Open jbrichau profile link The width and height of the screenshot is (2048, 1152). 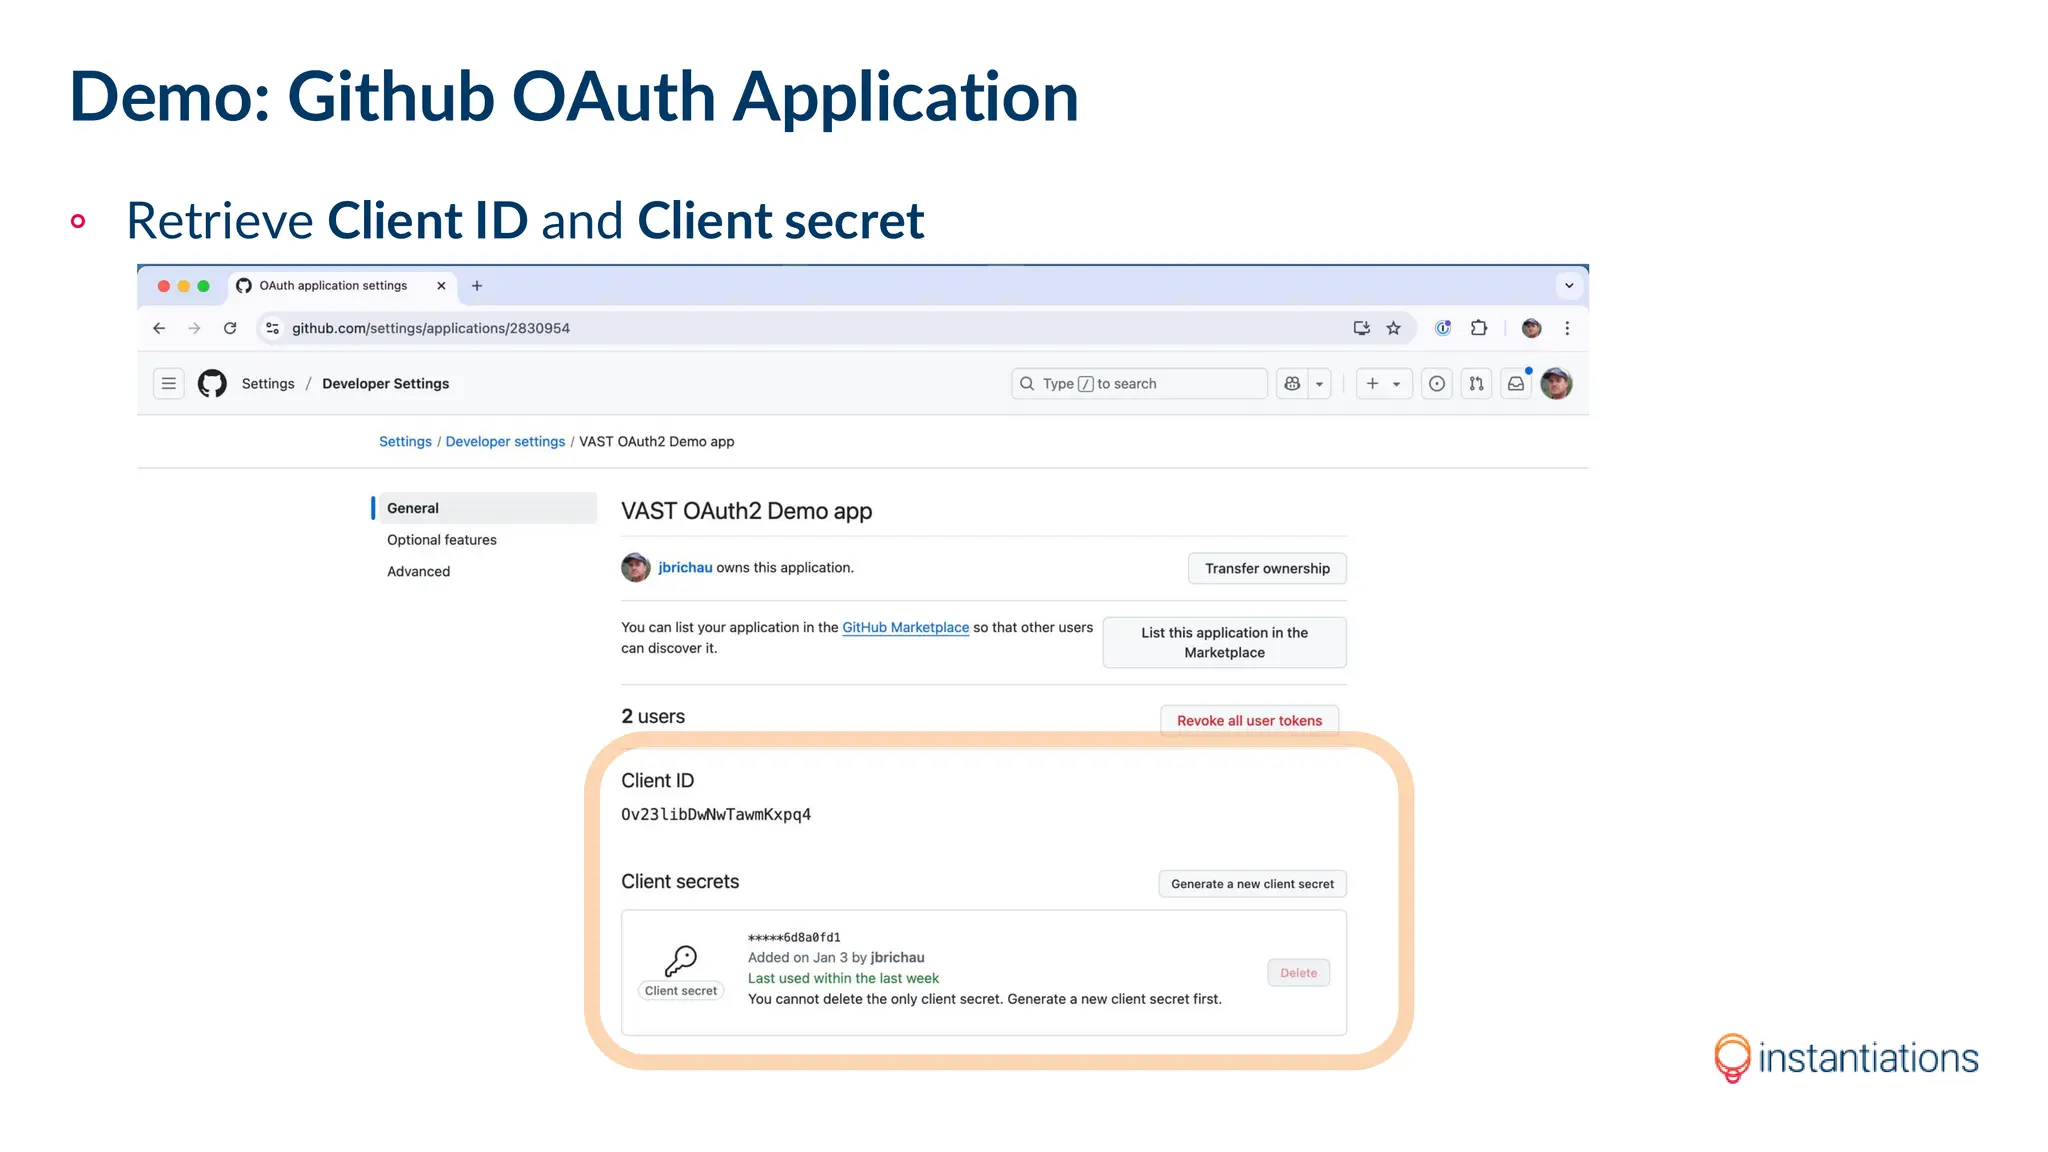click(685, 568)
